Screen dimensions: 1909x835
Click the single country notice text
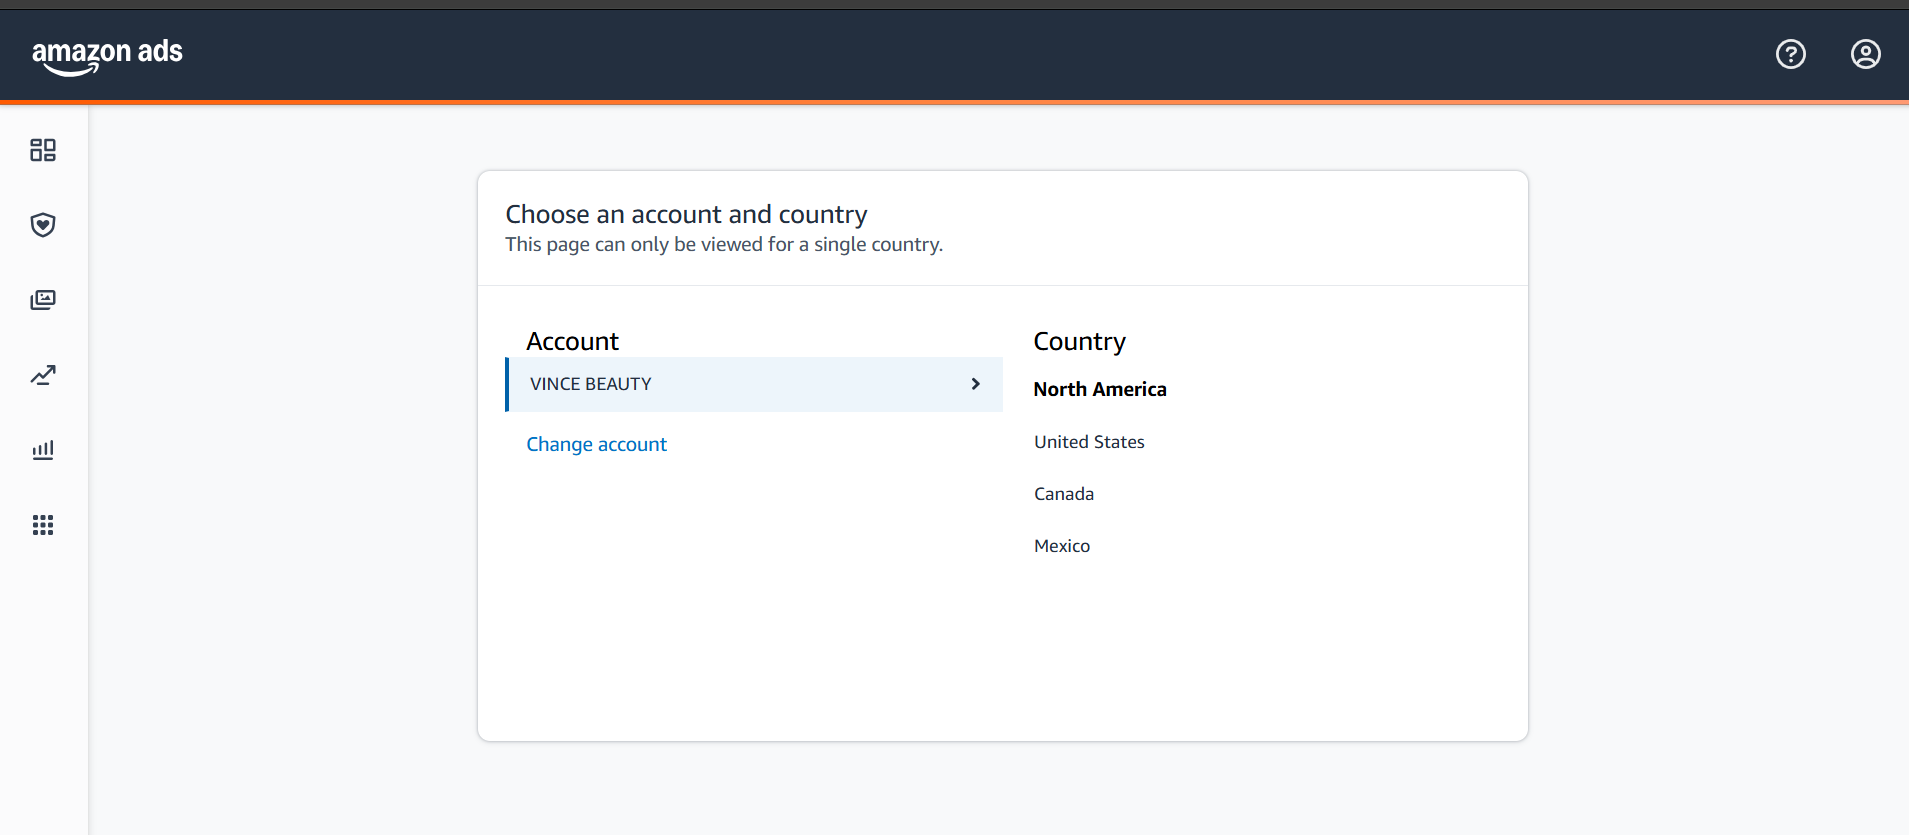(724, 245)
